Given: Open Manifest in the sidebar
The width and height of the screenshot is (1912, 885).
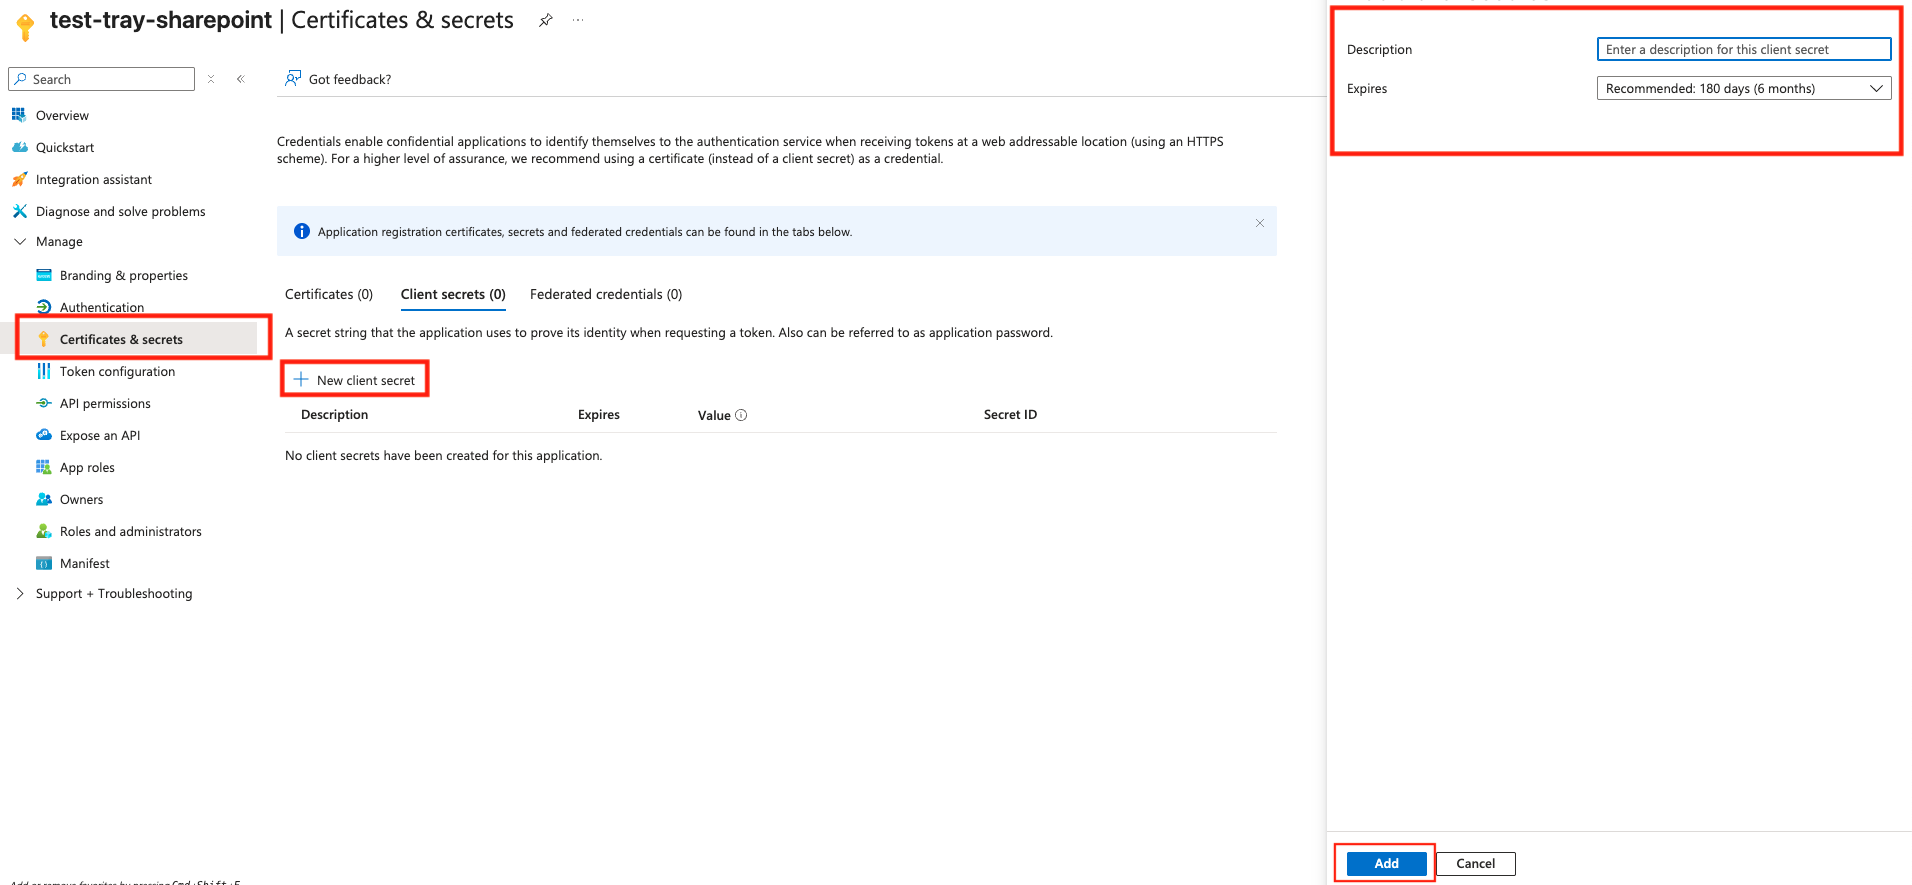Looking at the screenshot, I should click(x=85, y=563).
